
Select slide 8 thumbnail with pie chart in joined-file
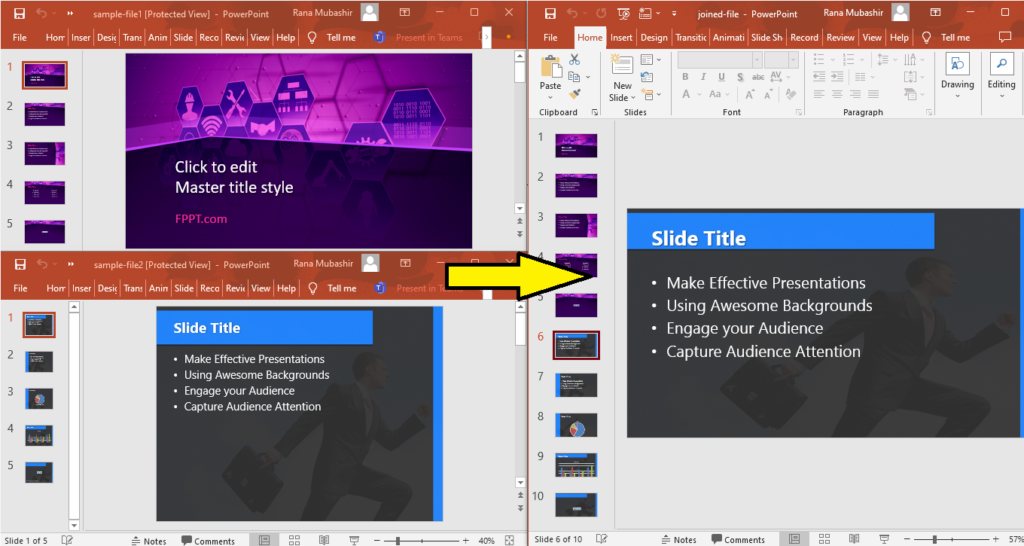(x=576, y=424)
